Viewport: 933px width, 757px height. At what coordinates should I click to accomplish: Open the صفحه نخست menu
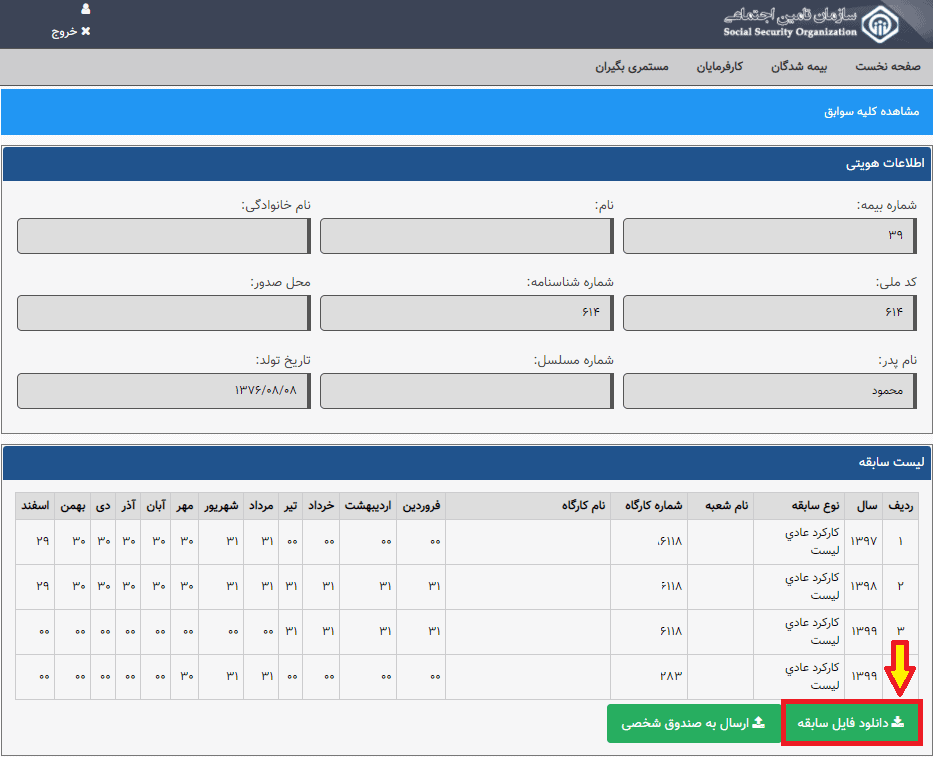tap(888, 67)
